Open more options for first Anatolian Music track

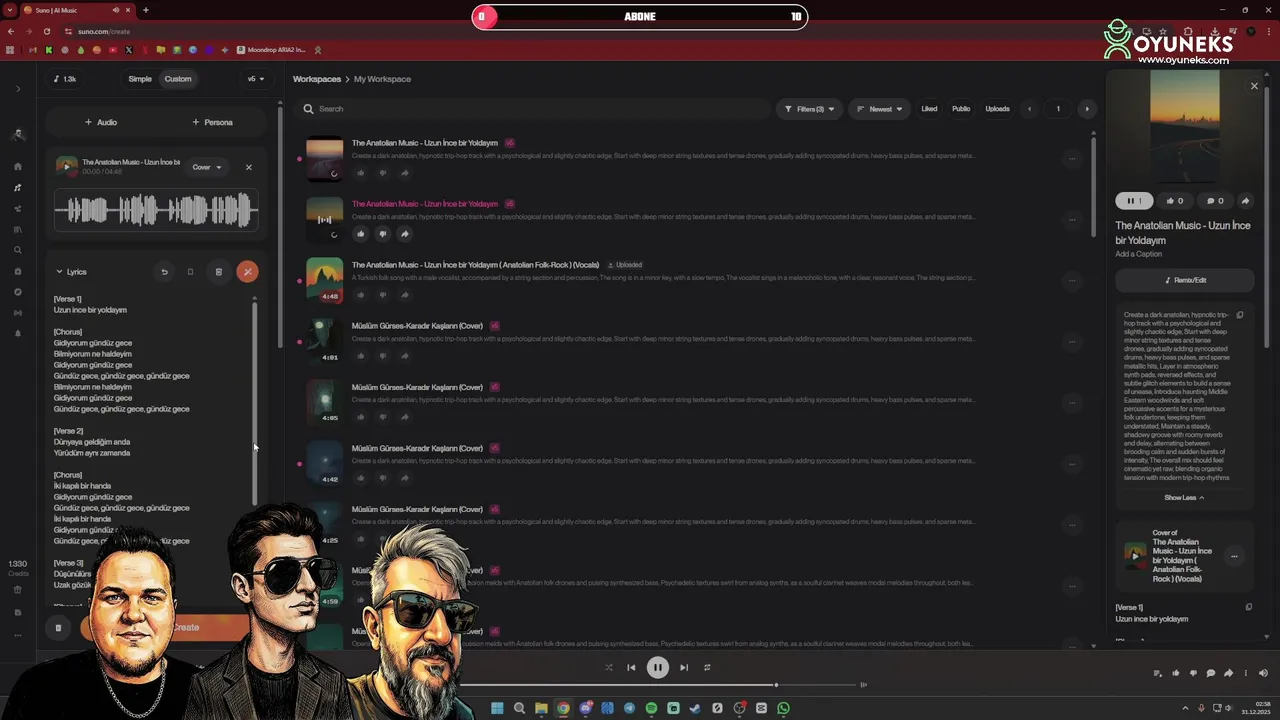pos(1072,158)
